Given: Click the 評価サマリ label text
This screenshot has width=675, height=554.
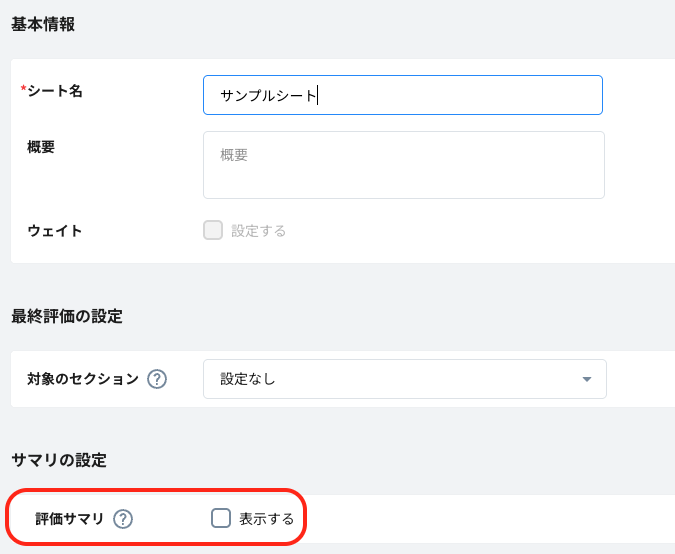Looking at the screenshot, I should pyautogui.click(x=70, y=518).
